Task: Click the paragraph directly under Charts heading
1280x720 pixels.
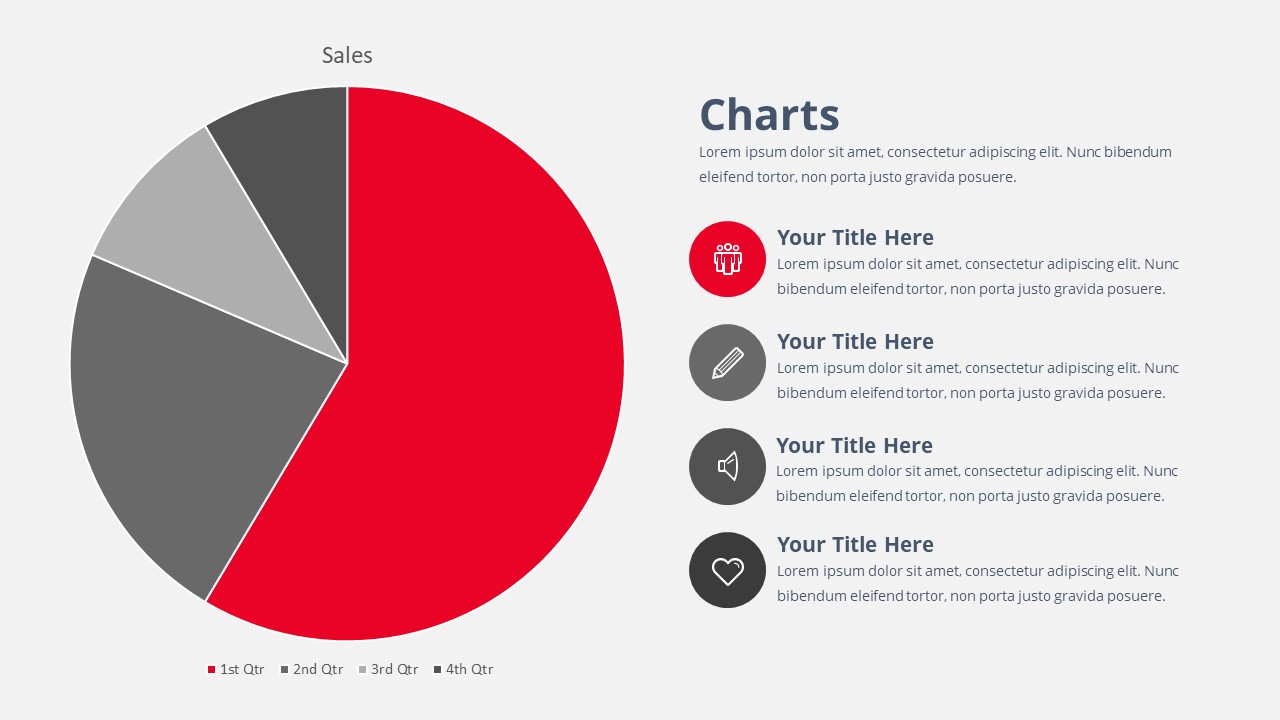Action: (x=935, y=165)
